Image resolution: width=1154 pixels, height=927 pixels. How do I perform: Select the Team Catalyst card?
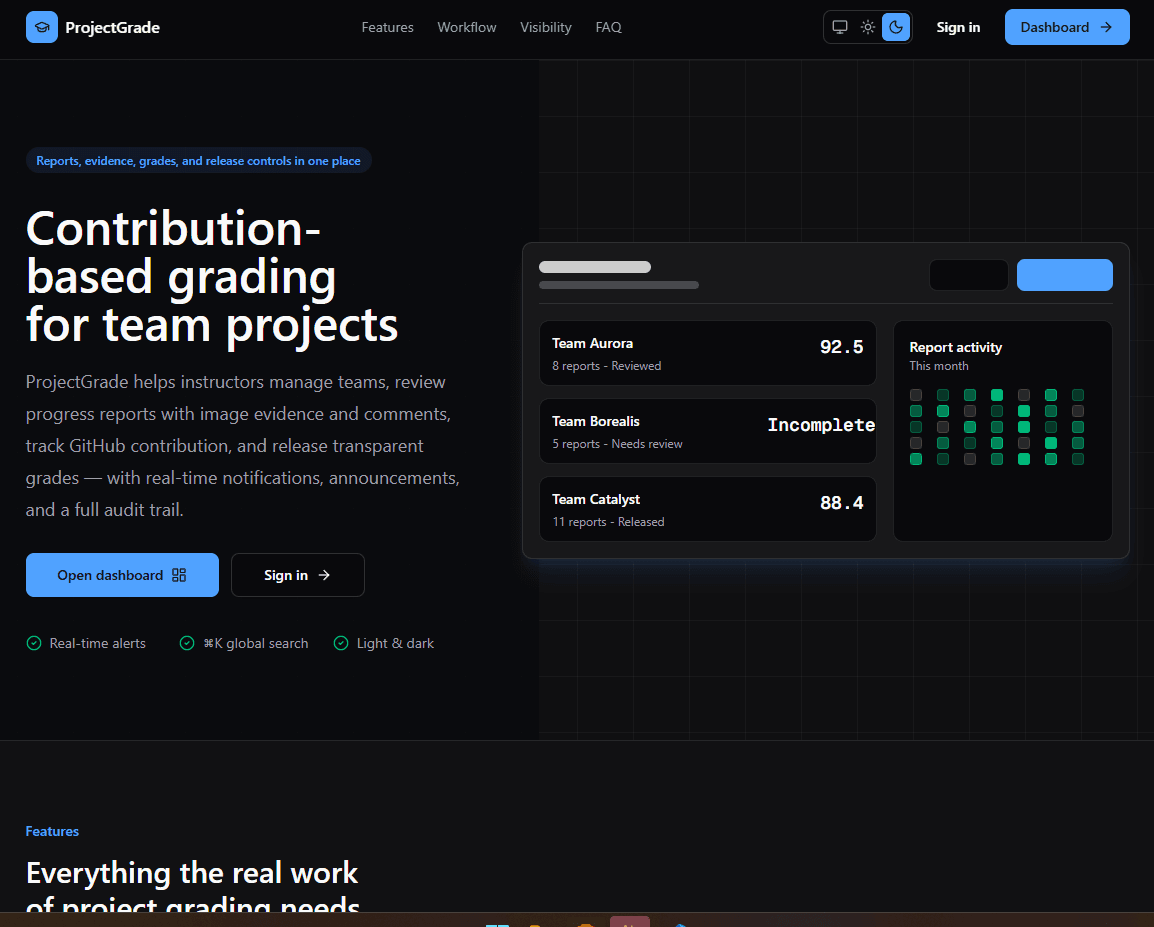[708, 509]
